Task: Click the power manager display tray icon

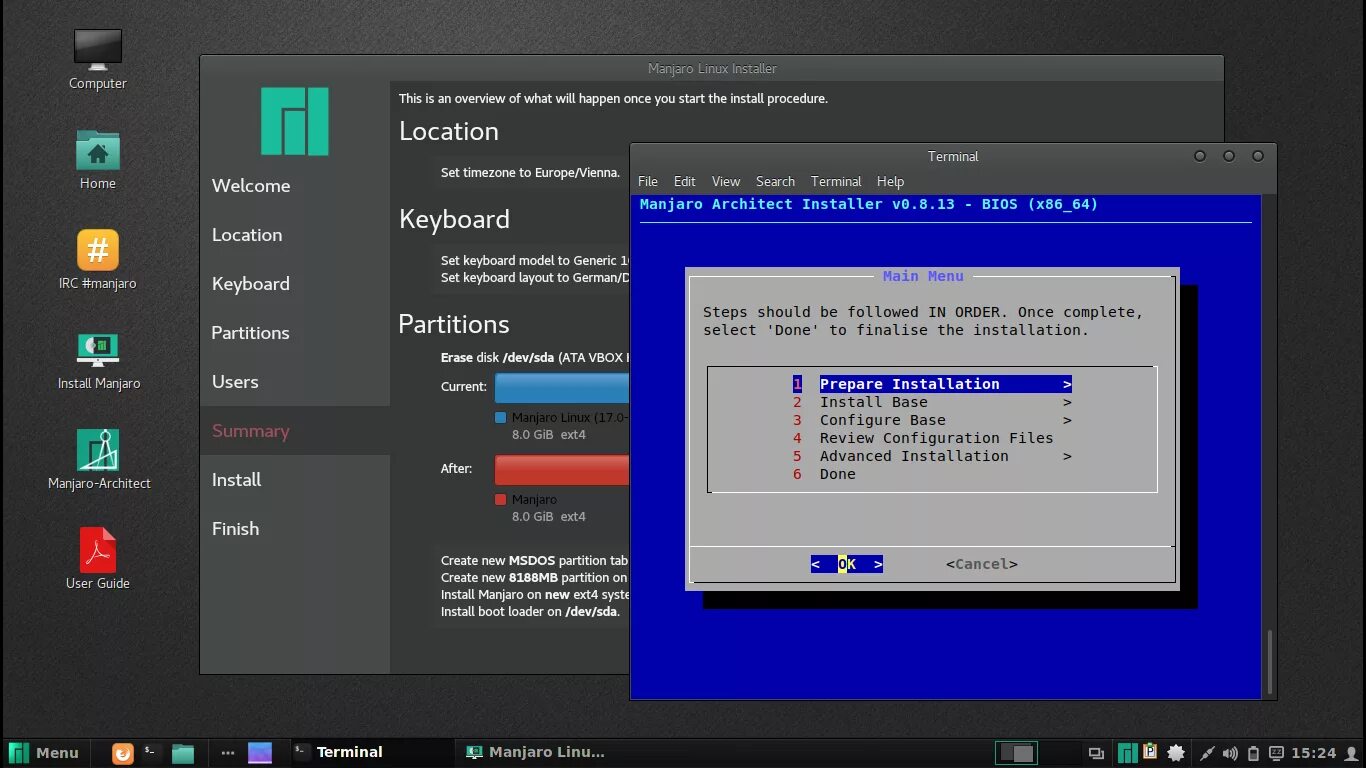Action: 1276,753
